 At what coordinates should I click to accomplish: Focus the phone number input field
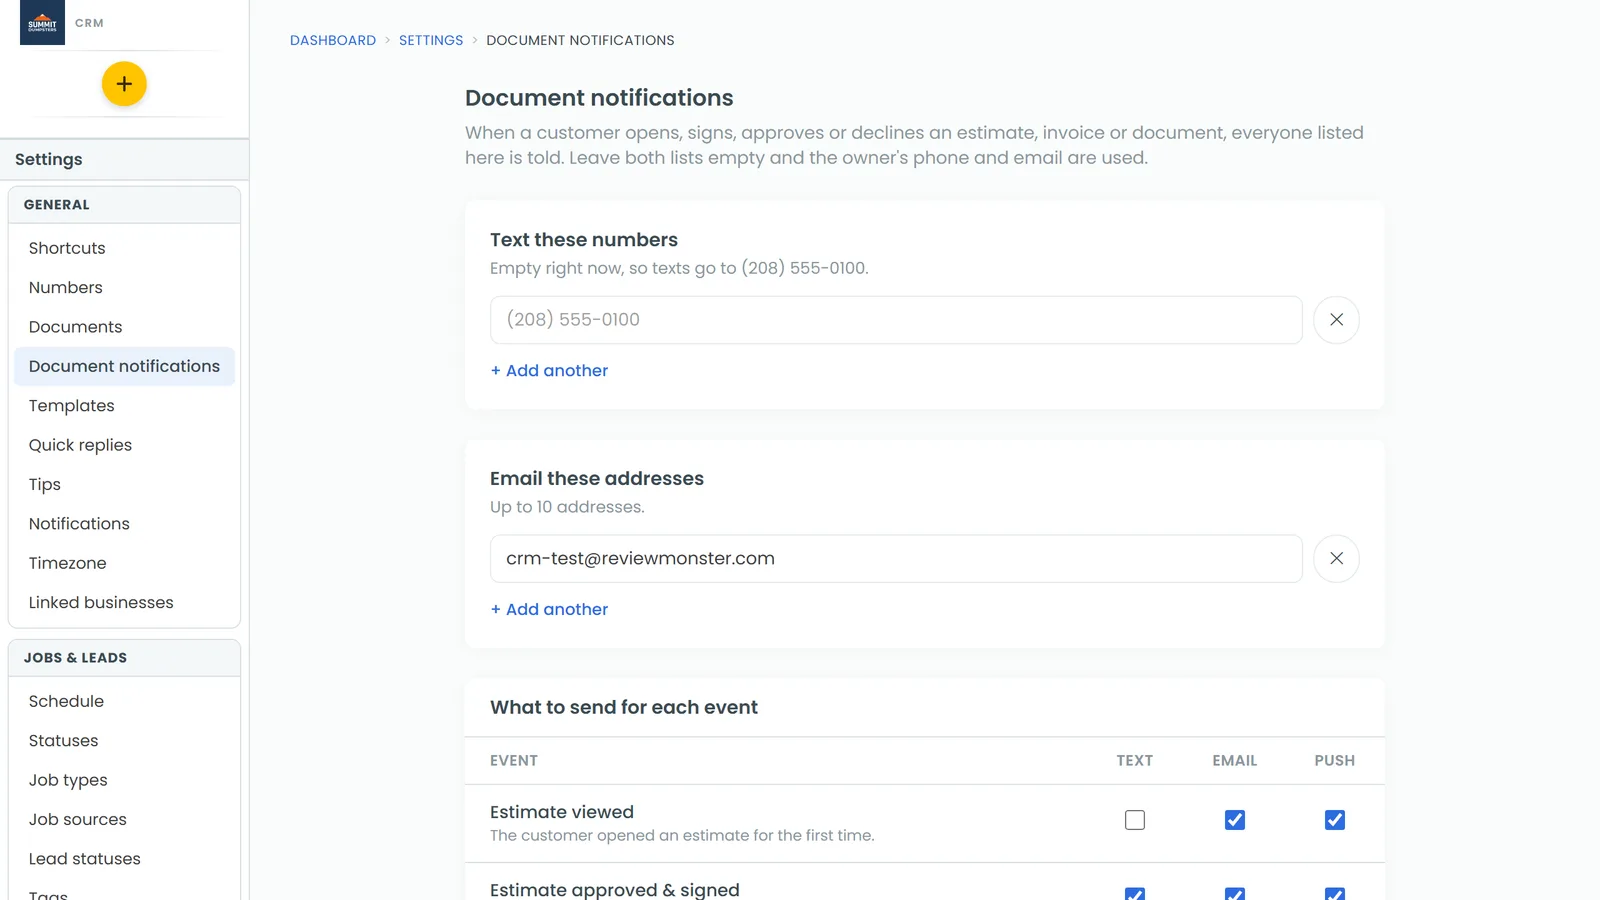click(x=896, y=320)
